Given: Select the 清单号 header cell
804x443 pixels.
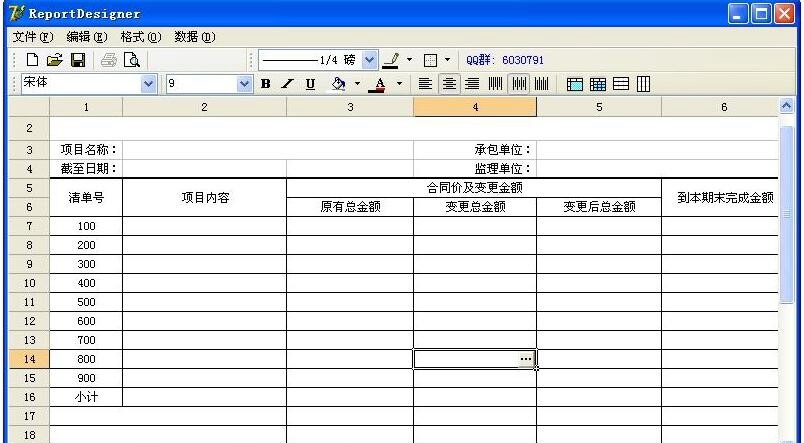Looking at the screenshot, I should 86,197.
